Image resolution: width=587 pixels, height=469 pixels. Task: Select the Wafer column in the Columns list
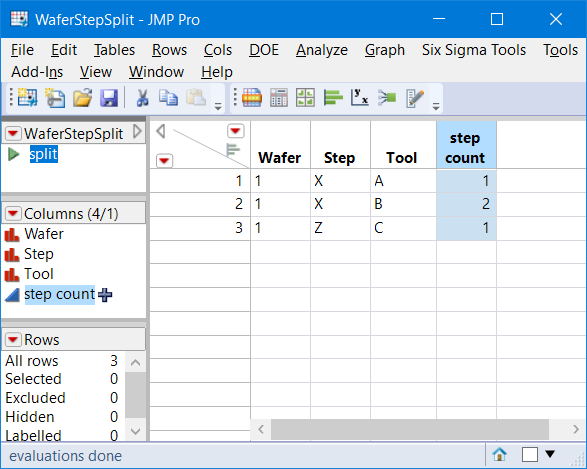coord(44,234)
